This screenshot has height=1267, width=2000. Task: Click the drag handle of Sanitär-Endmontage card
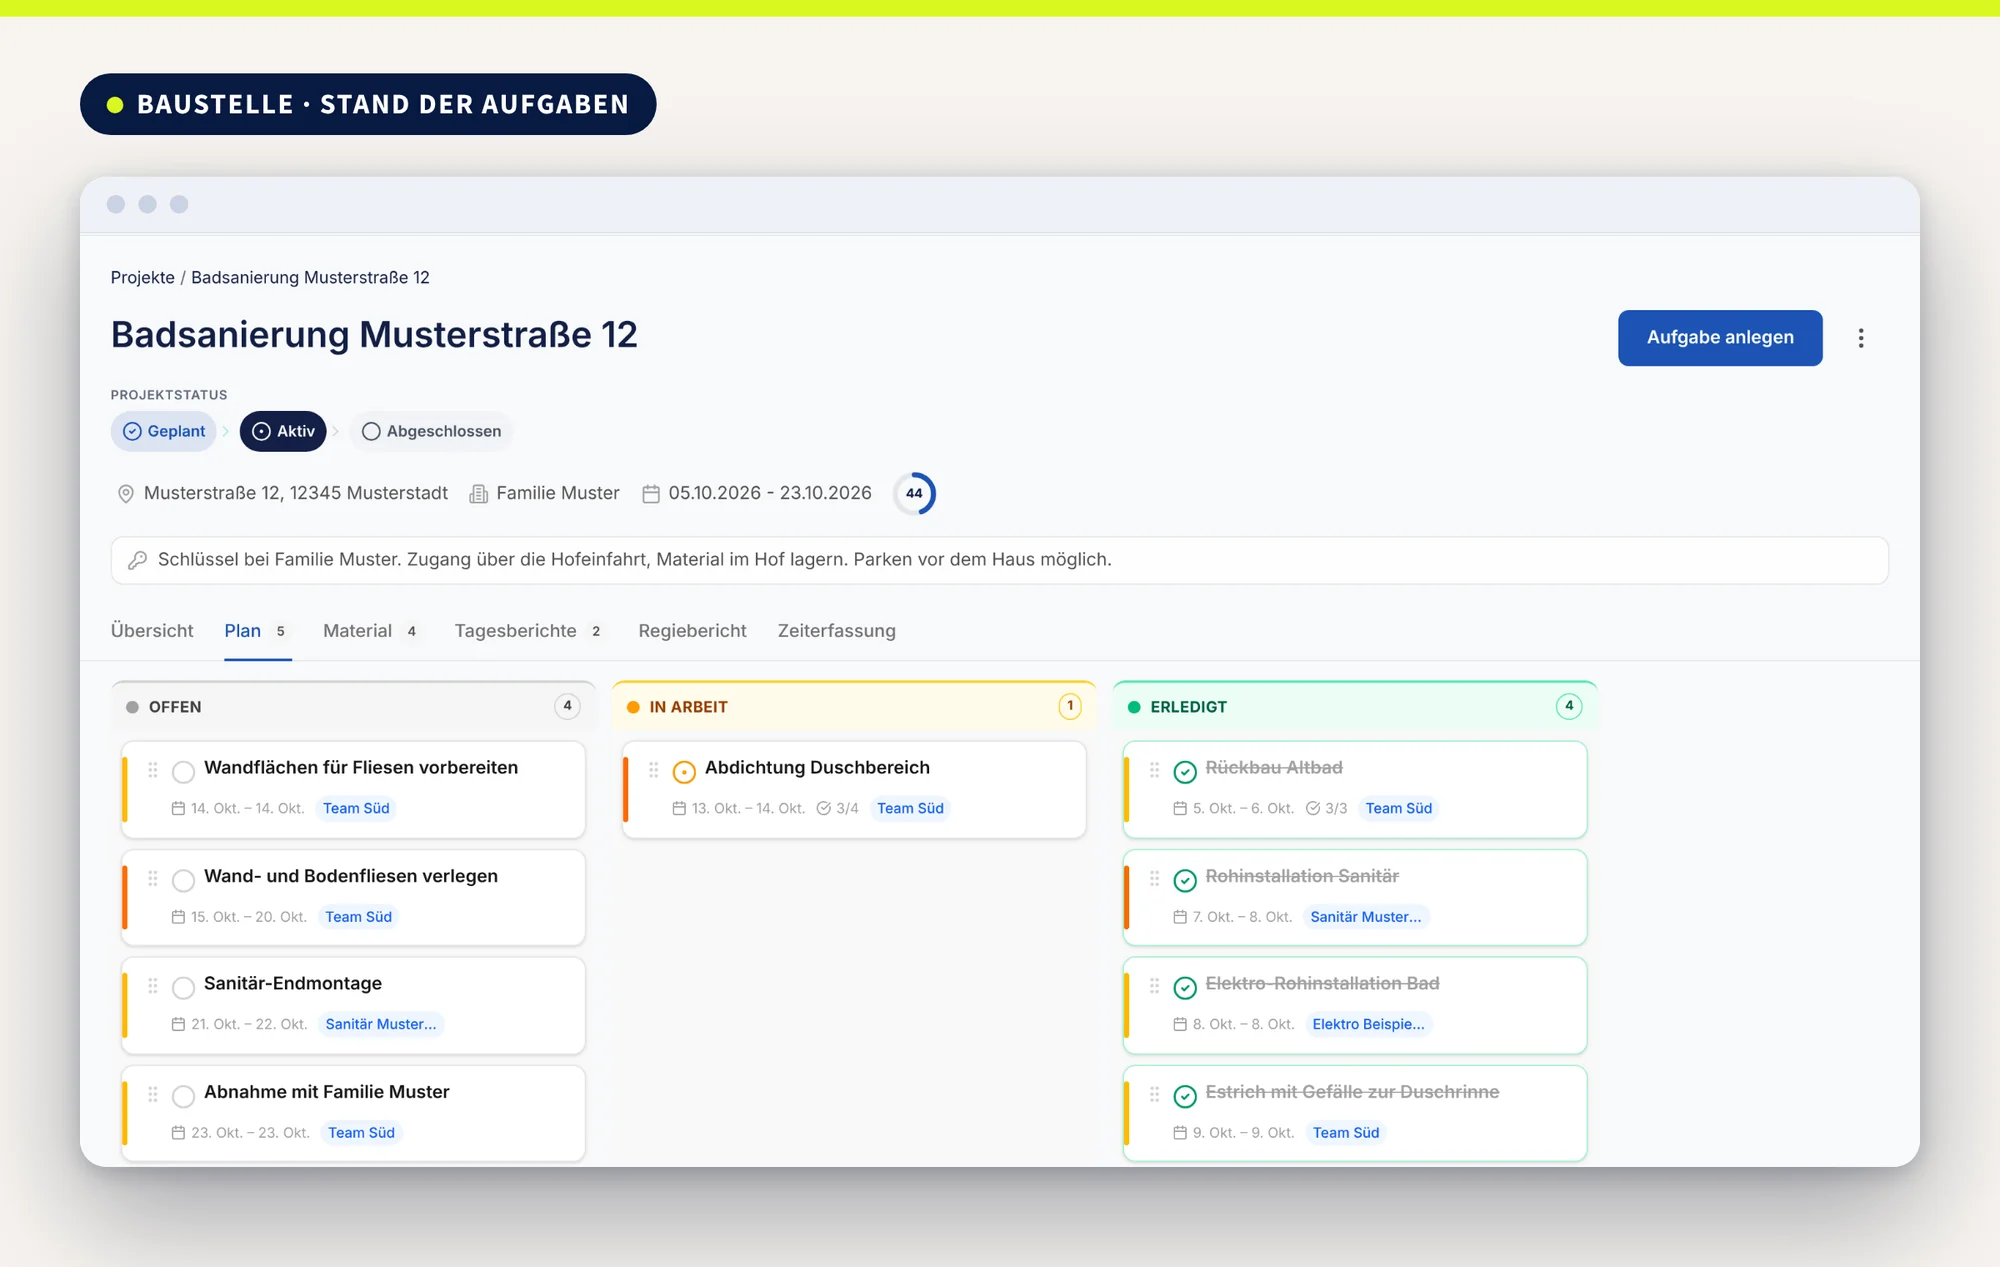click(x=153, y=985)
